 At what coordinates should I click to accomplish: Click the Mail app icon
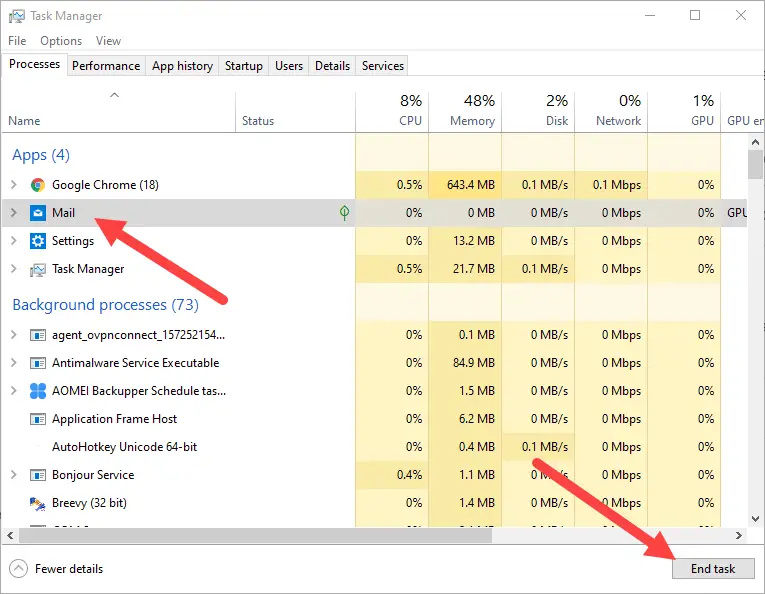point(38,213)
